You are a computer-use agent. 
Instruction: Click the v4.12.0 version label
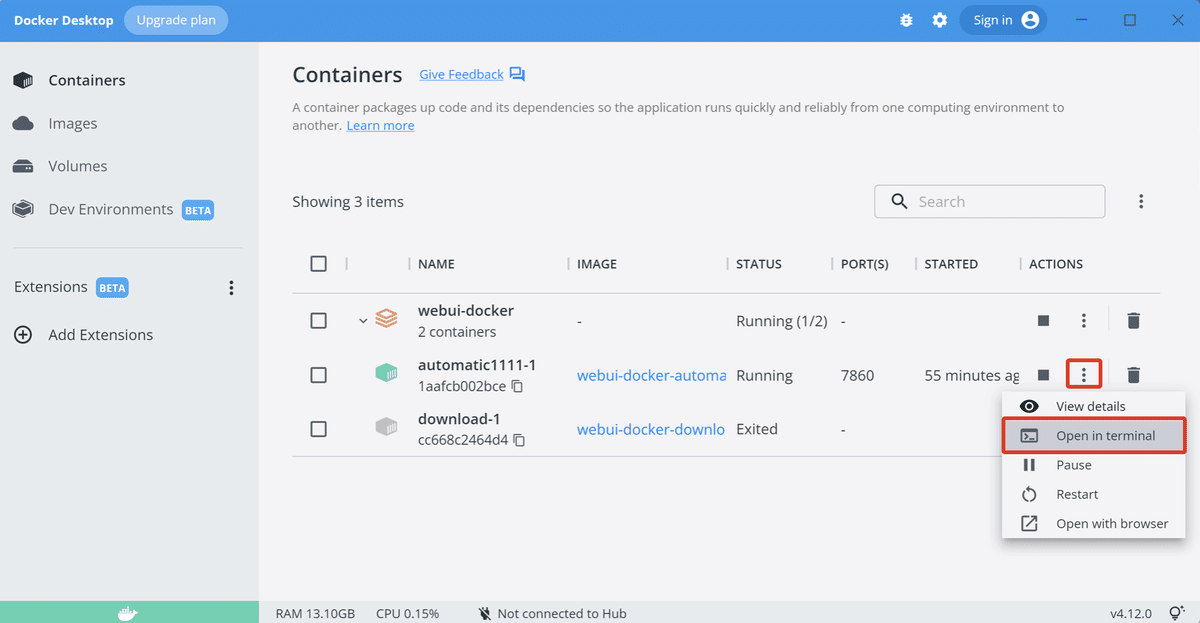[x=1131, y=613]
